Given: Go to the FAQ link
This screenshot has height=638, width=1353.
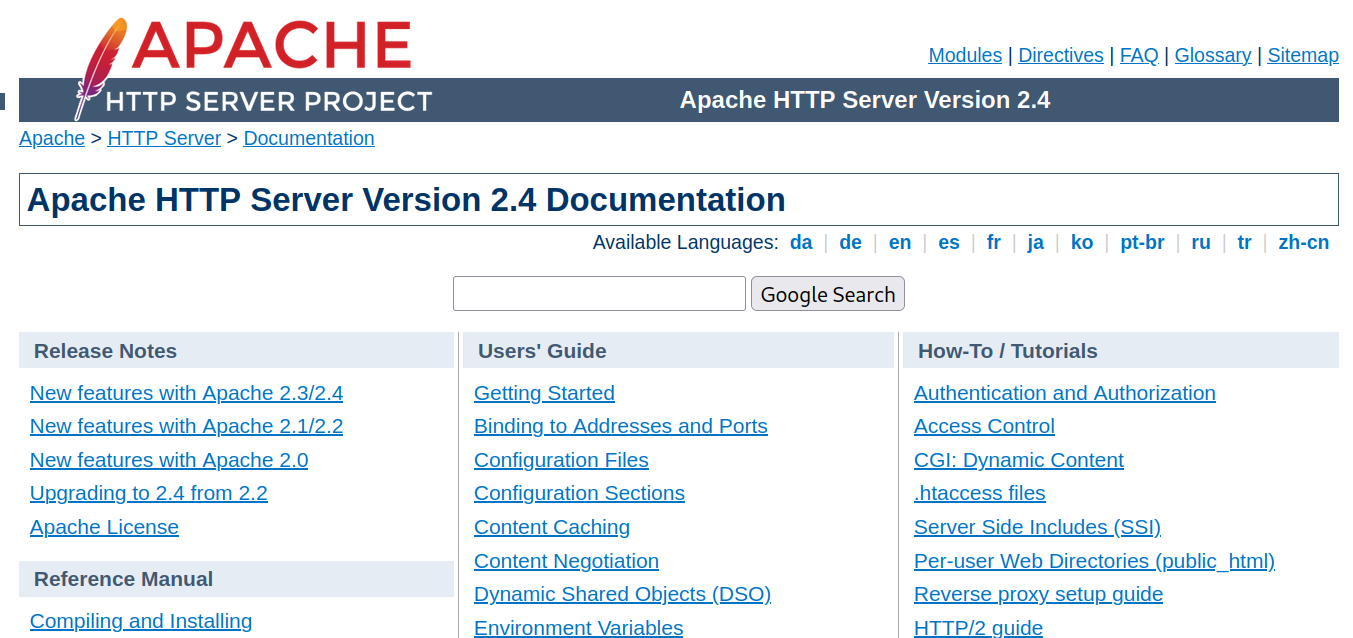Looking at the screenshot, I should coord(1139,56).
